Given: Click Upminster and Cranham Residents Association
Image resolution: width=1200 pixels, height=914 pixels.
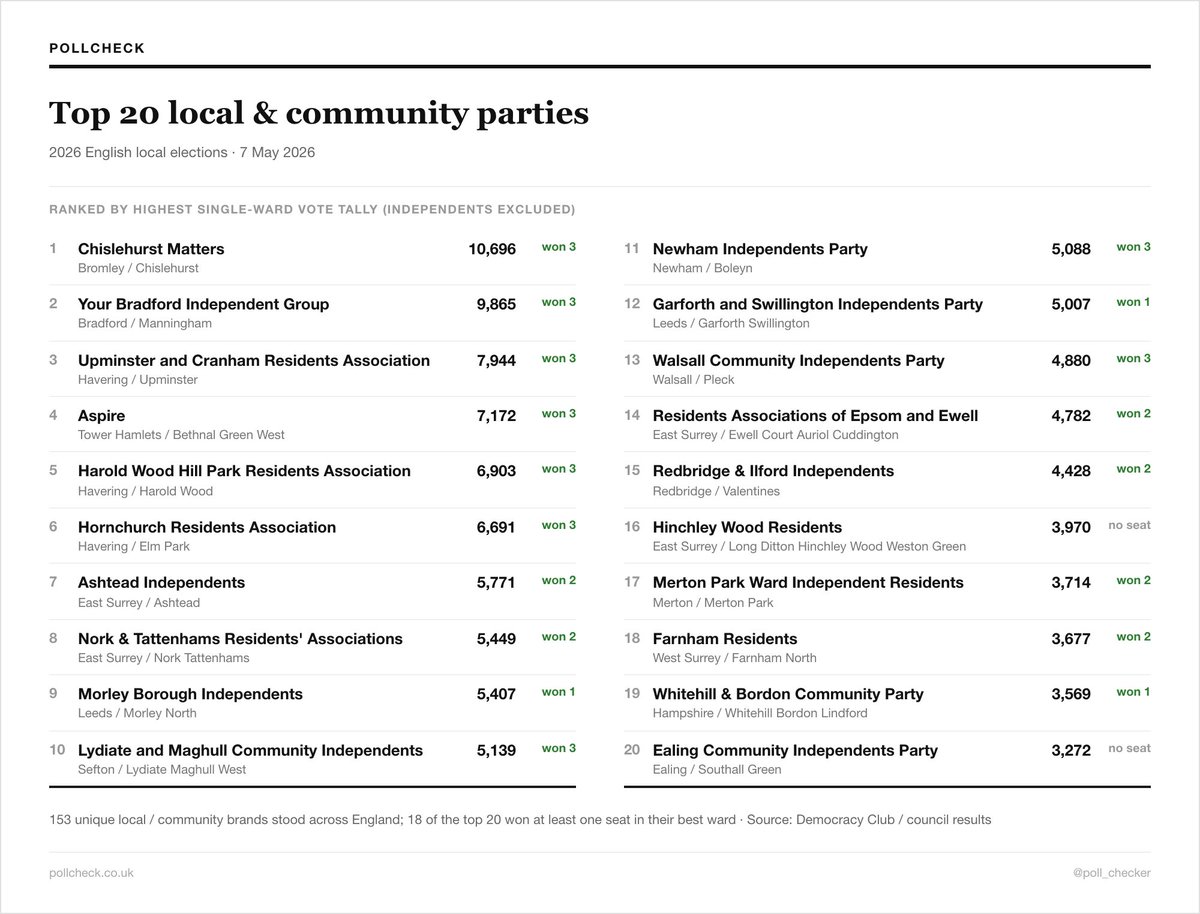Looking at the screenshot, I should tap(254, 360).
